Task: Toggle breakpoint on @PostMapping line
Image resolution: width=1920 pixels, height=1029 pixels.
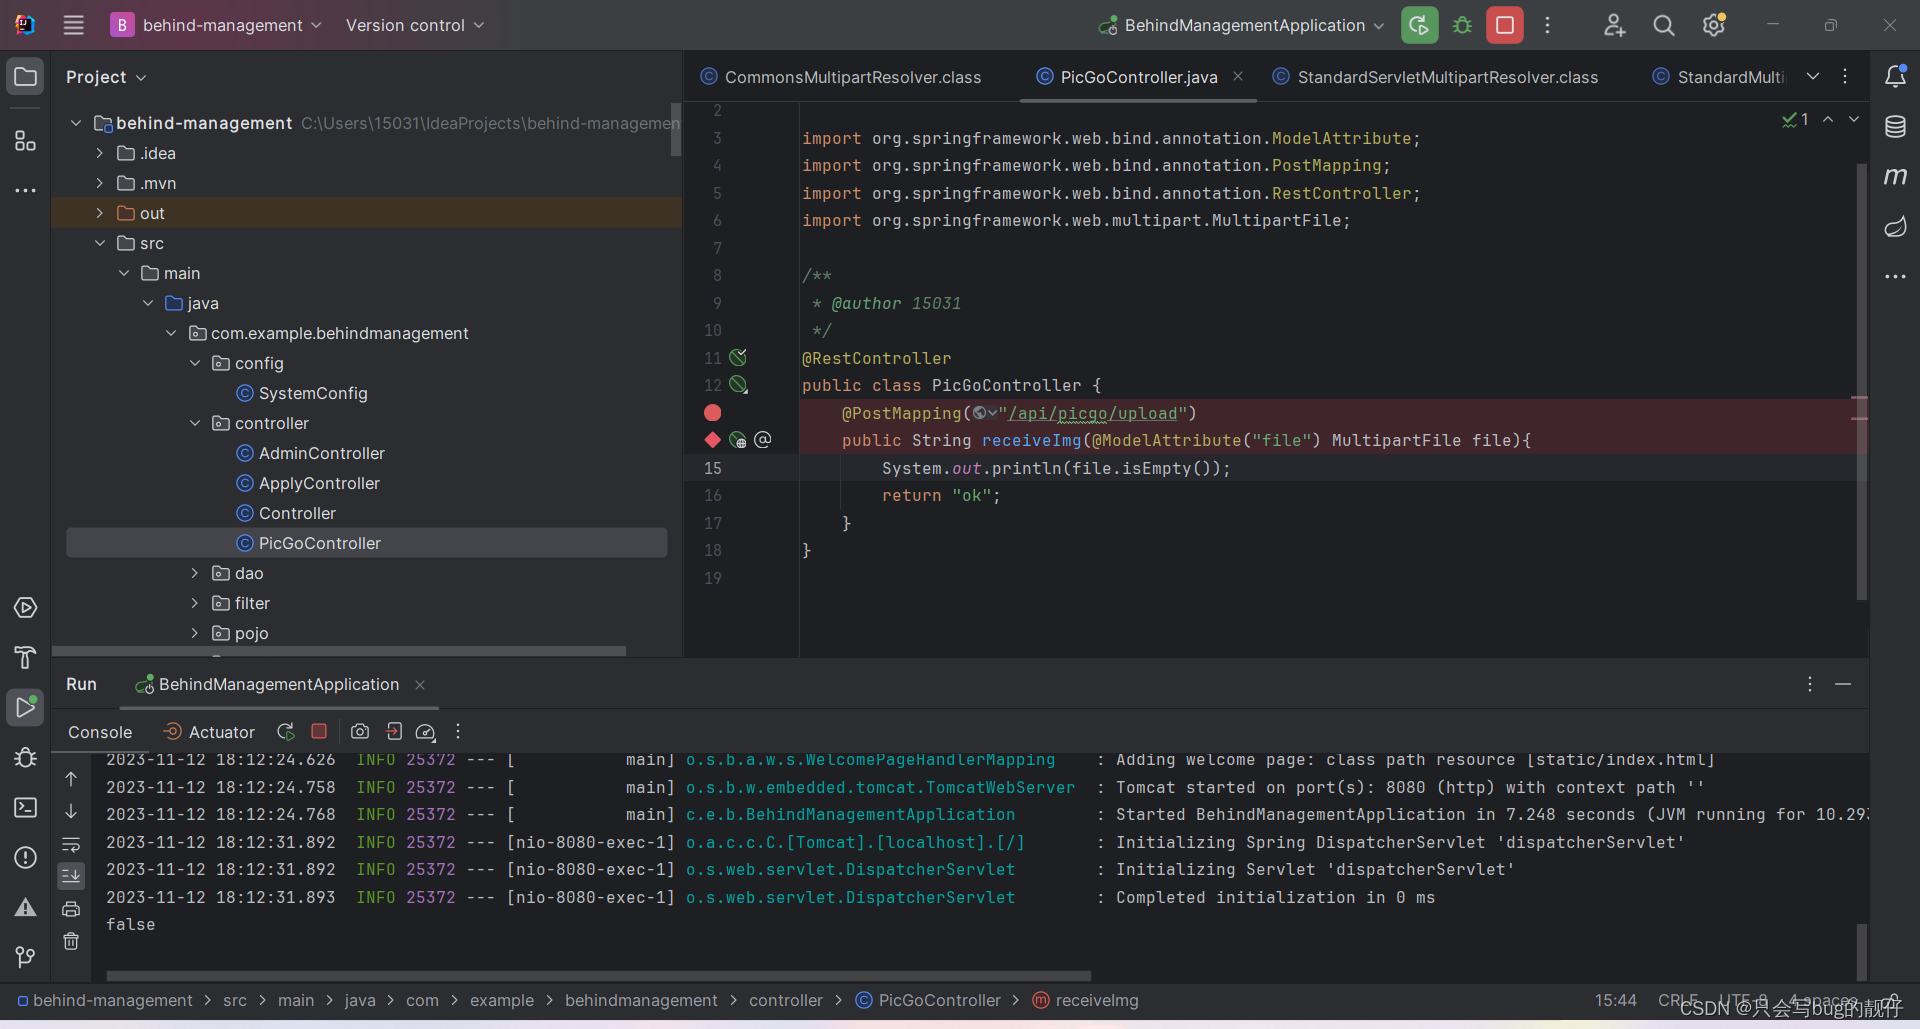Action: (712, 413)
